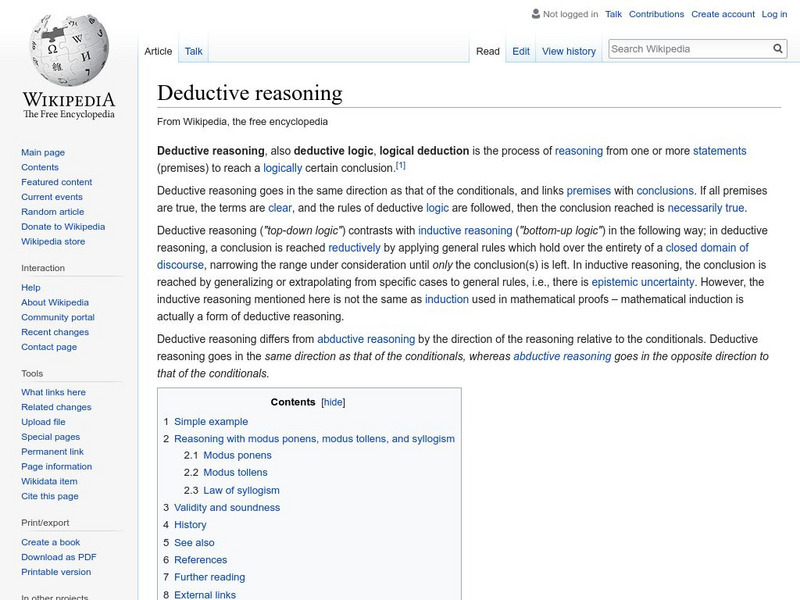This screenshot has height=600, width=800.
Task: Open Related changes
Action: (56, 407)
